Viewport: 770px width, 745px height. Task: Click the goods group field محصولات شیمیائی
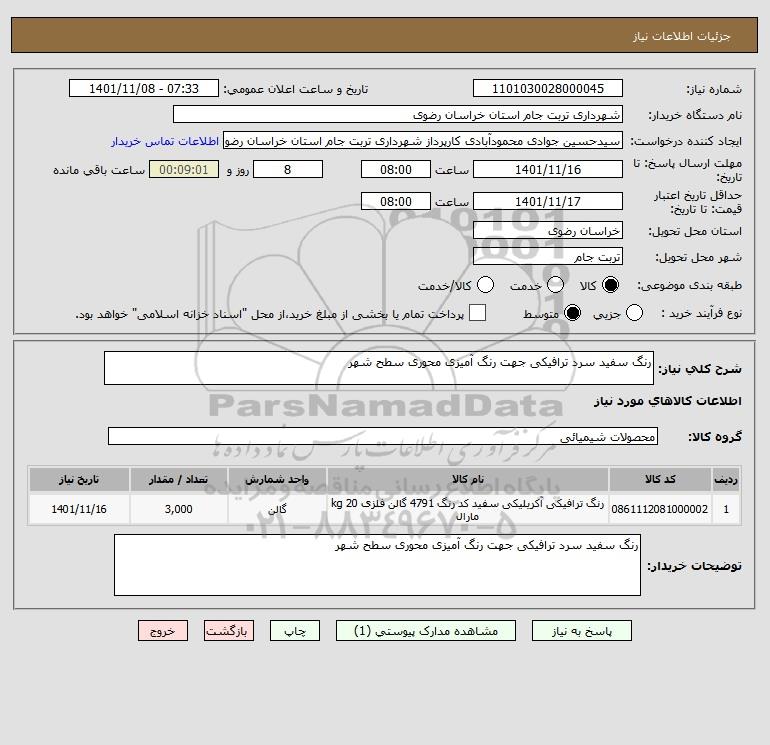pyautogui.click(x=383, y=436)
